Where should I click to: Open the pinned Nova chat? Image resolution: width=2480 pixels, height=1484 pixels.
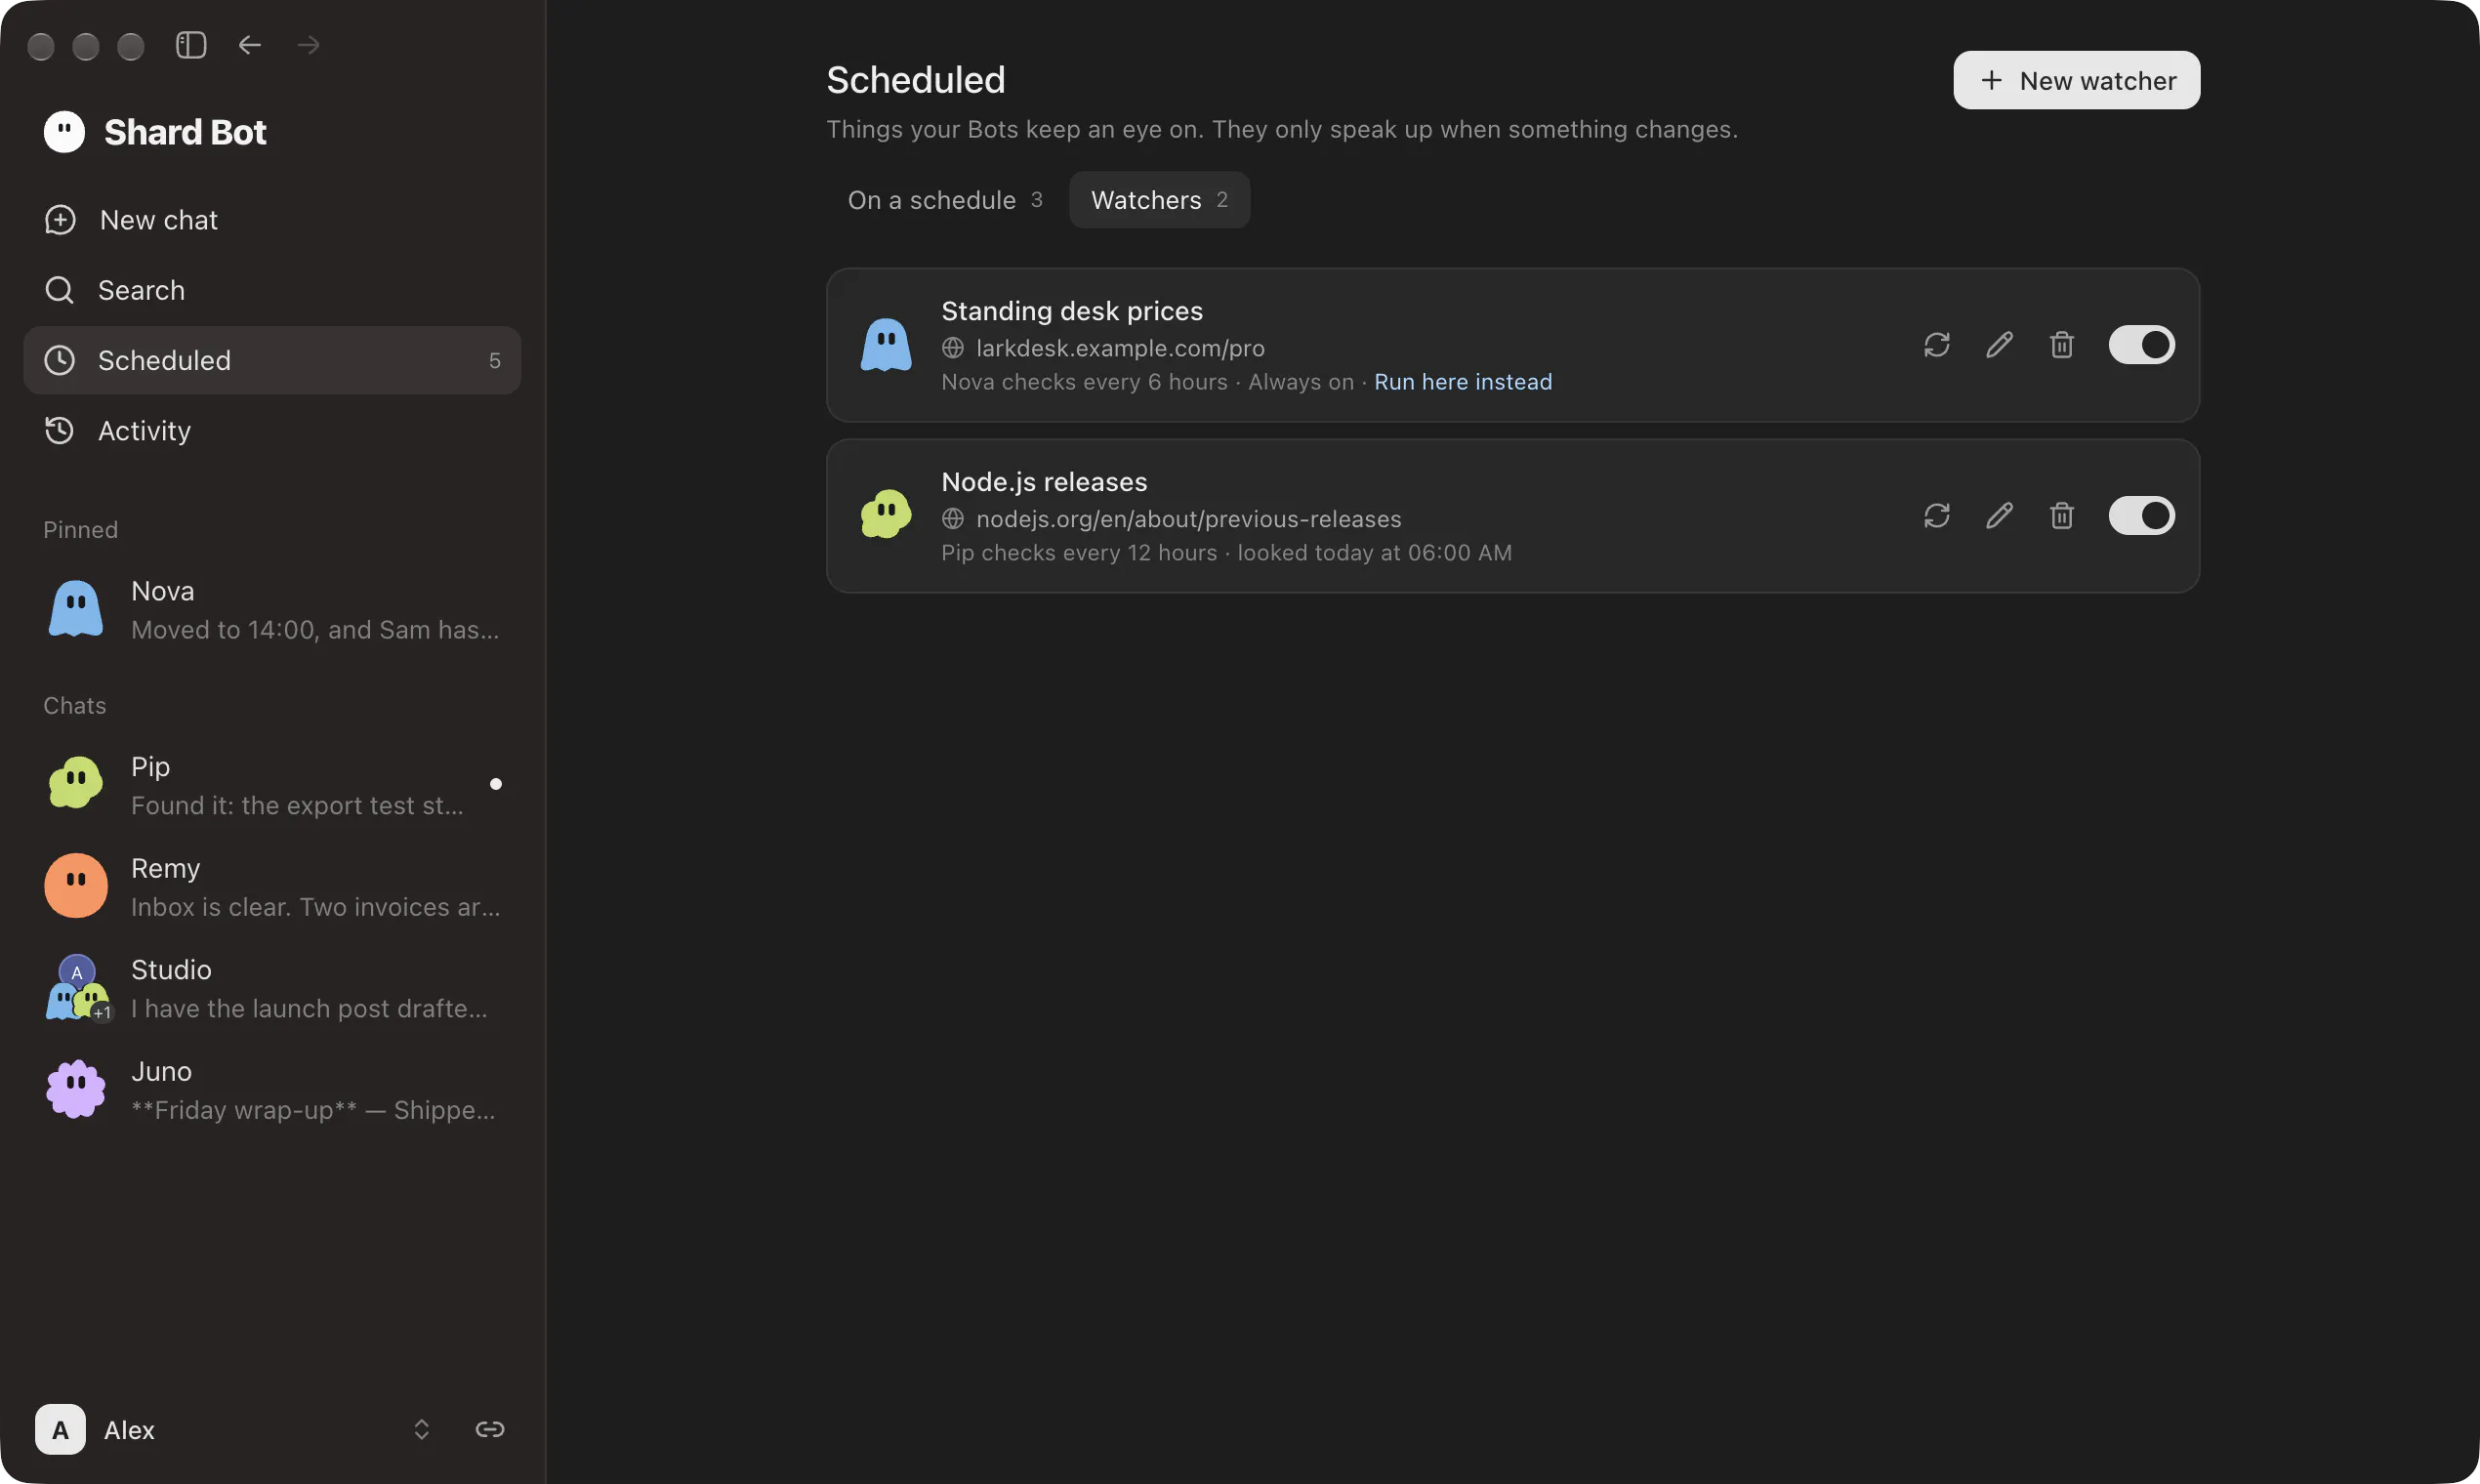click(x=272, y=610)
